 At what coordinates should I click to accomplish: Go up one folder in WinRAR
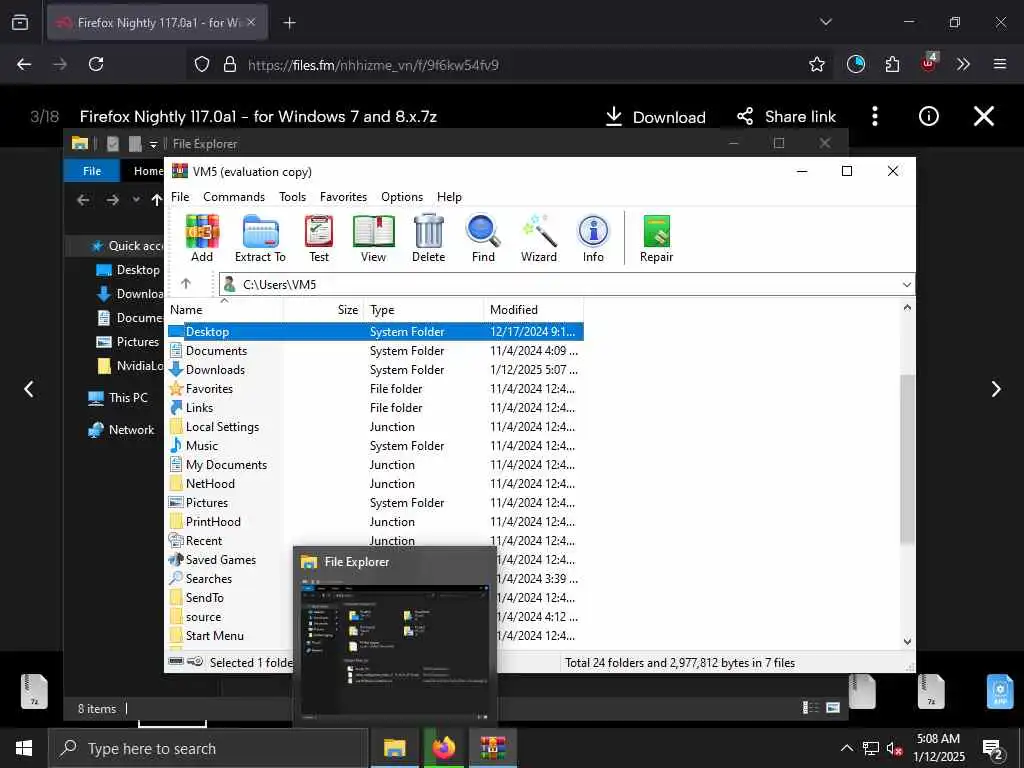[185, 283]
